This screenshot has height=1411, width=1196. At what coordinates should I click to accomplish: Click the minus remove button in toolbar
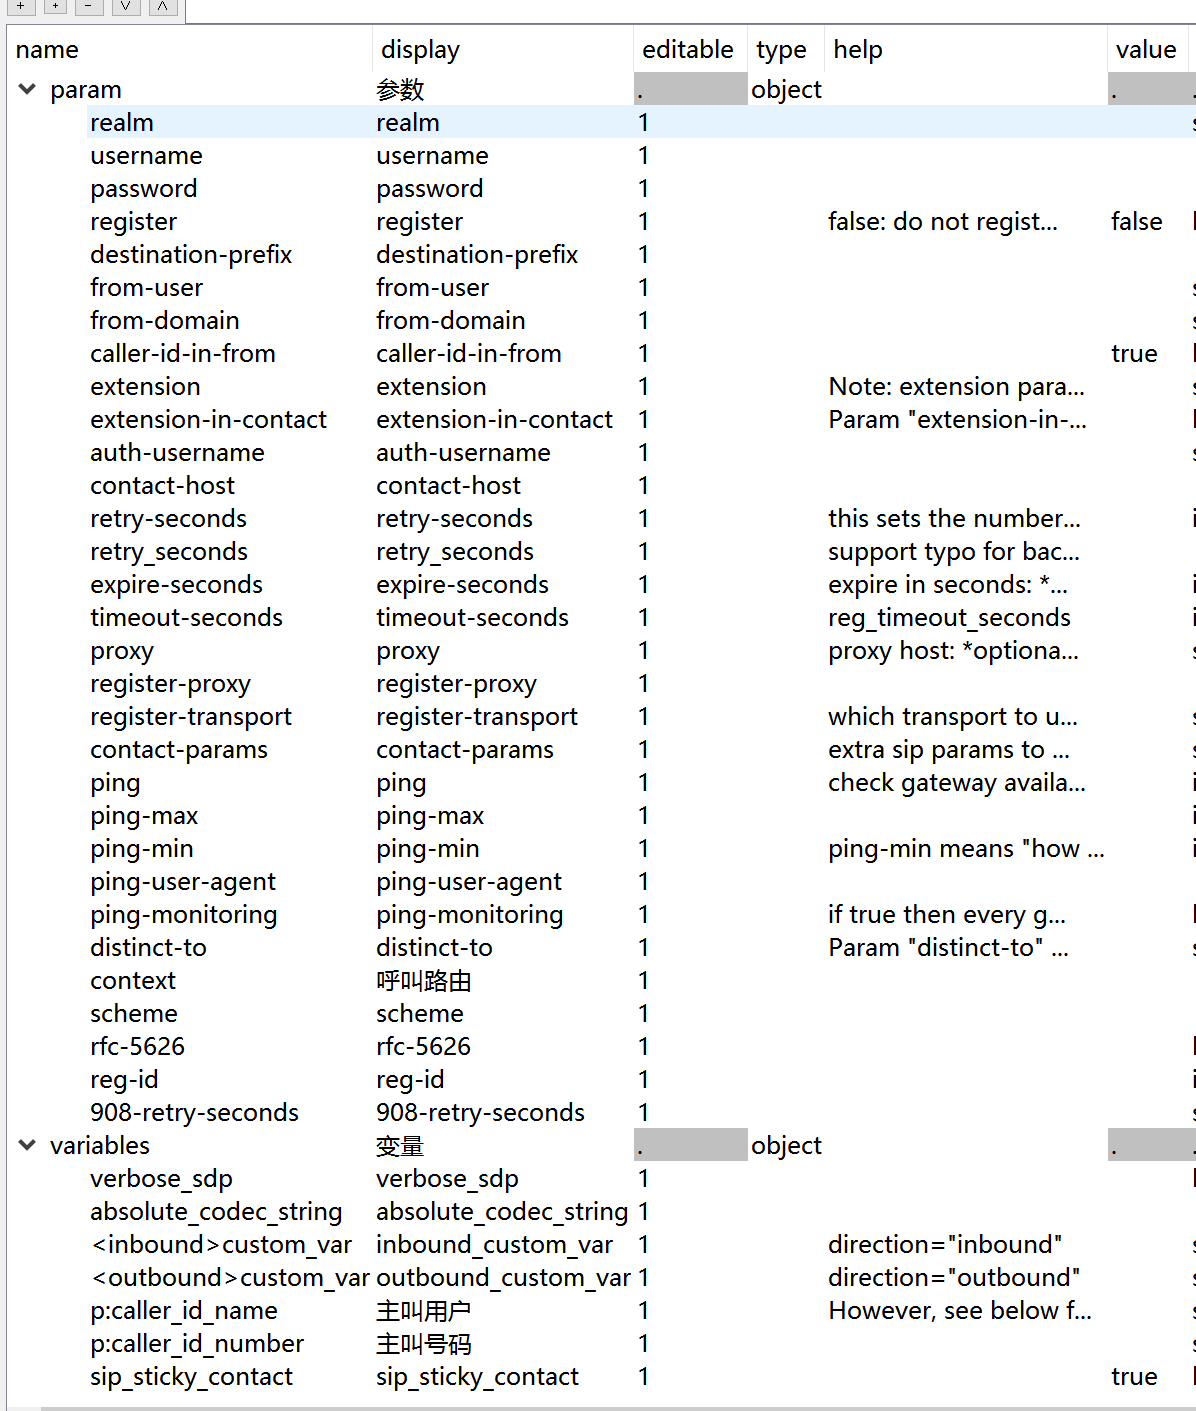click(x=90, y=6)
